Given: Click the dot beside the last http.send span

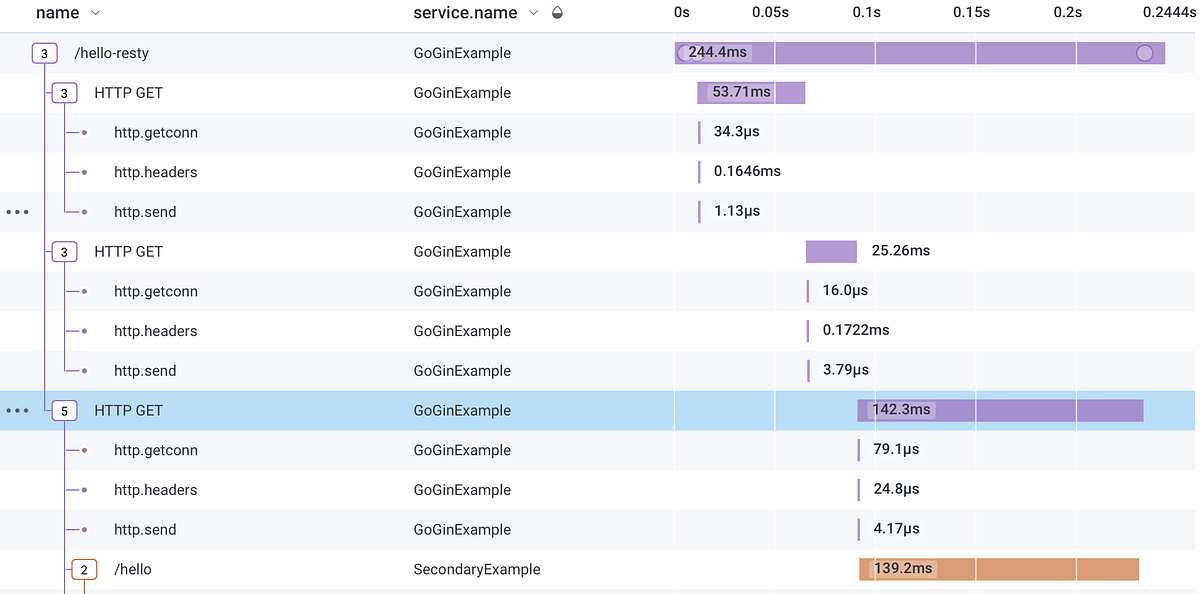Looking at the screenshot, I should click(x=86, y=529).
